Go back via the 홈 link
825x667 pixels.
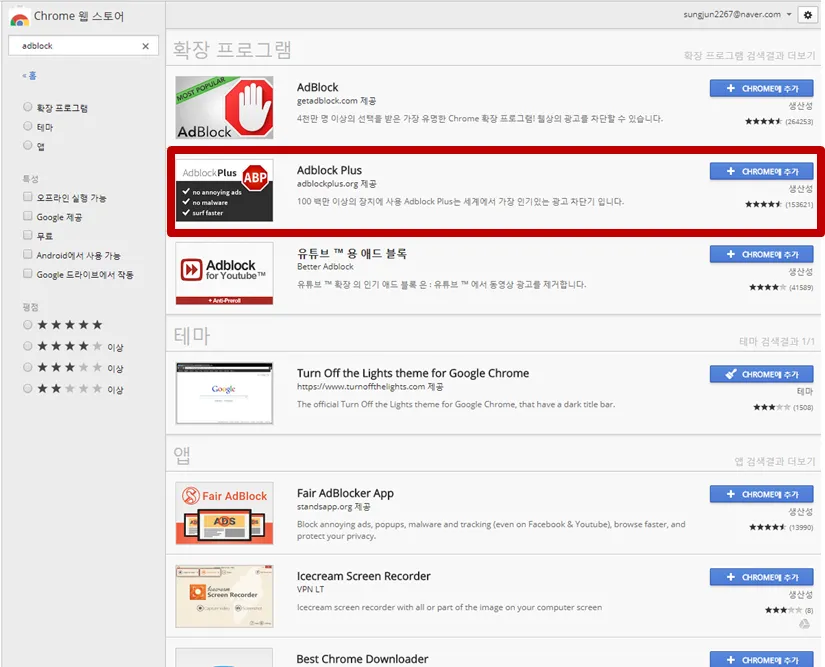(x=29, y=76)
